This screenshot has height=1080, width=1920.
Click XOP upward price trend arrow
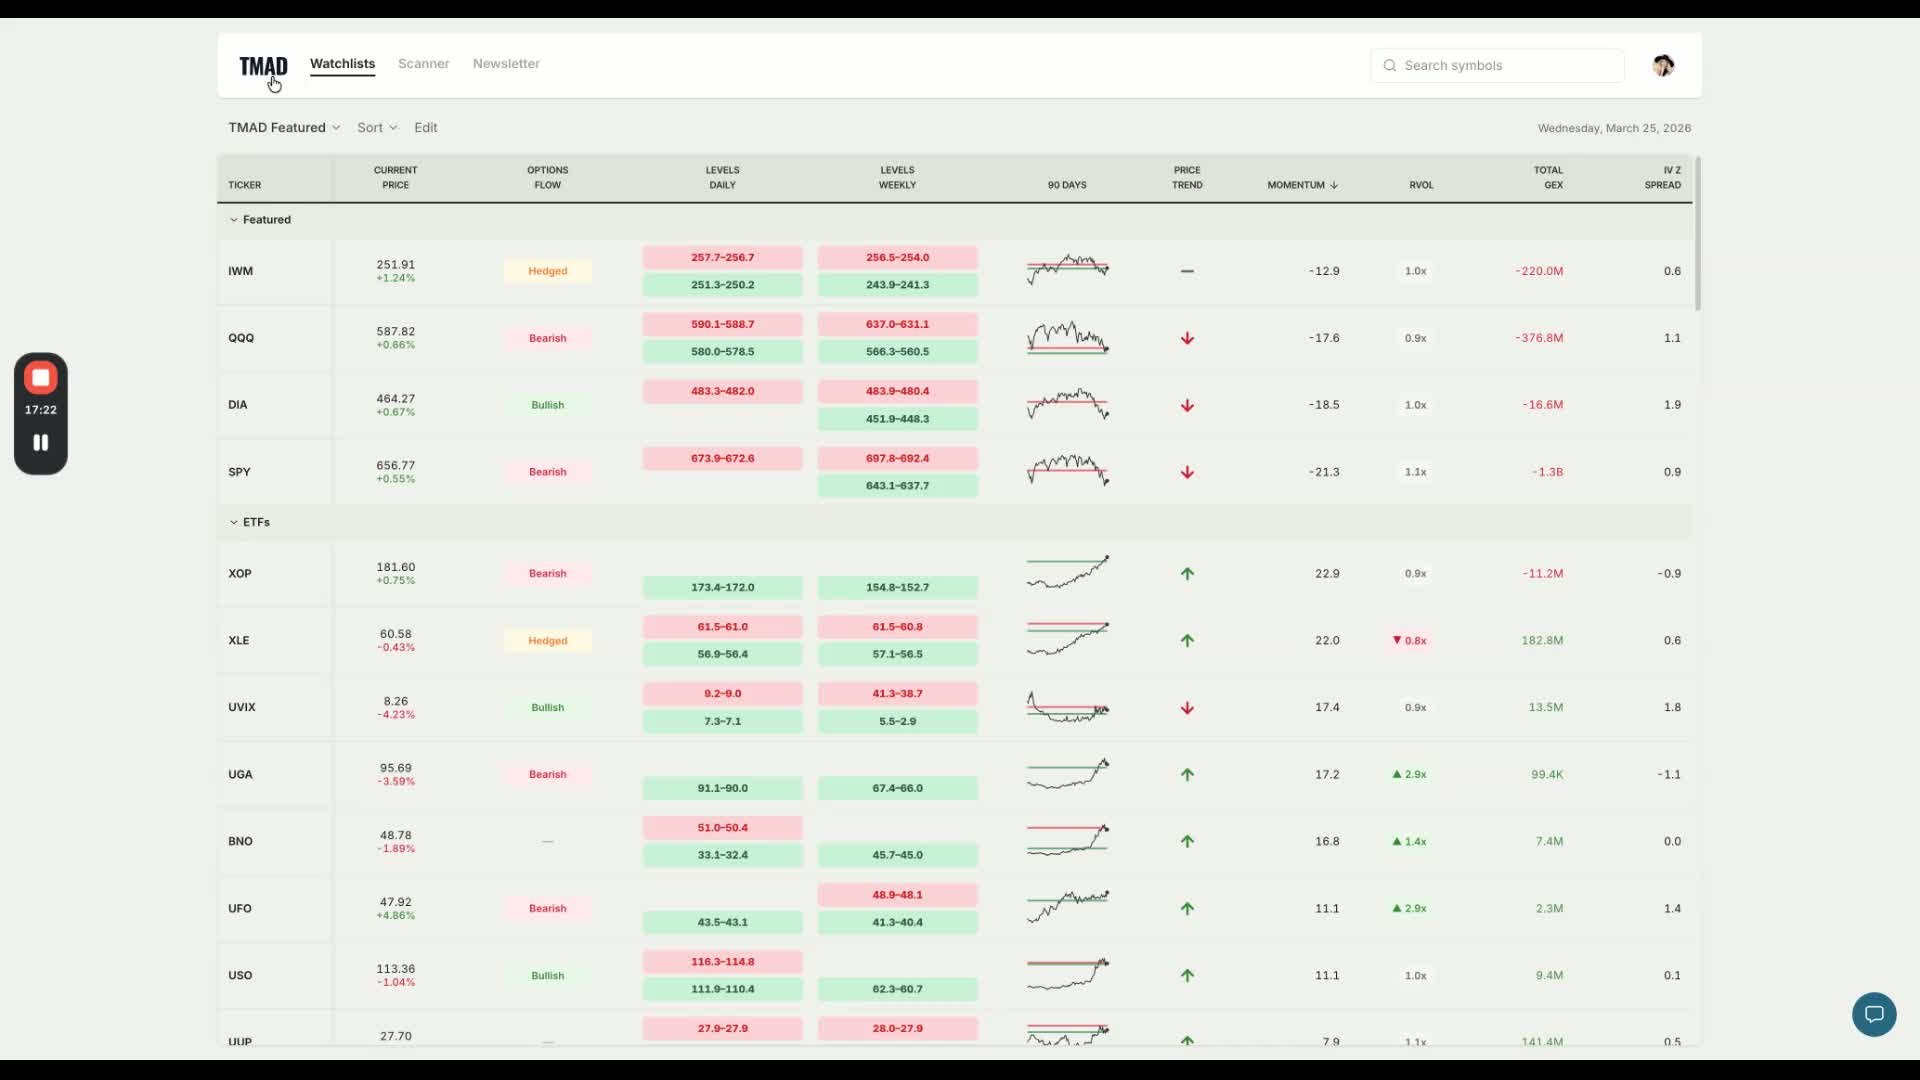tap(1187, 574)
